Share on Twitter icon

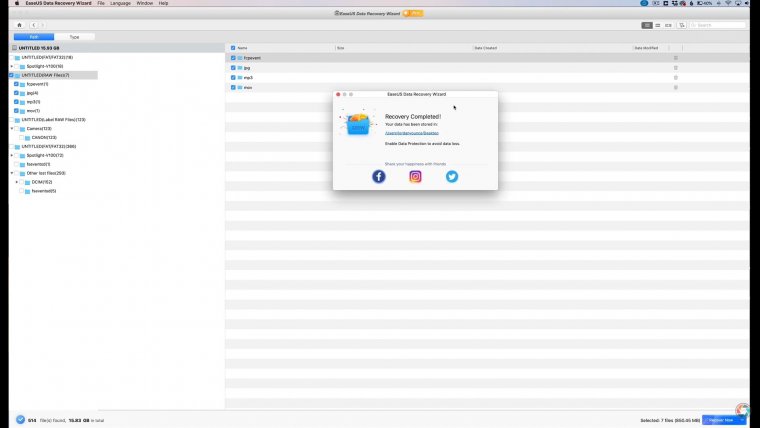coord(452,176)
